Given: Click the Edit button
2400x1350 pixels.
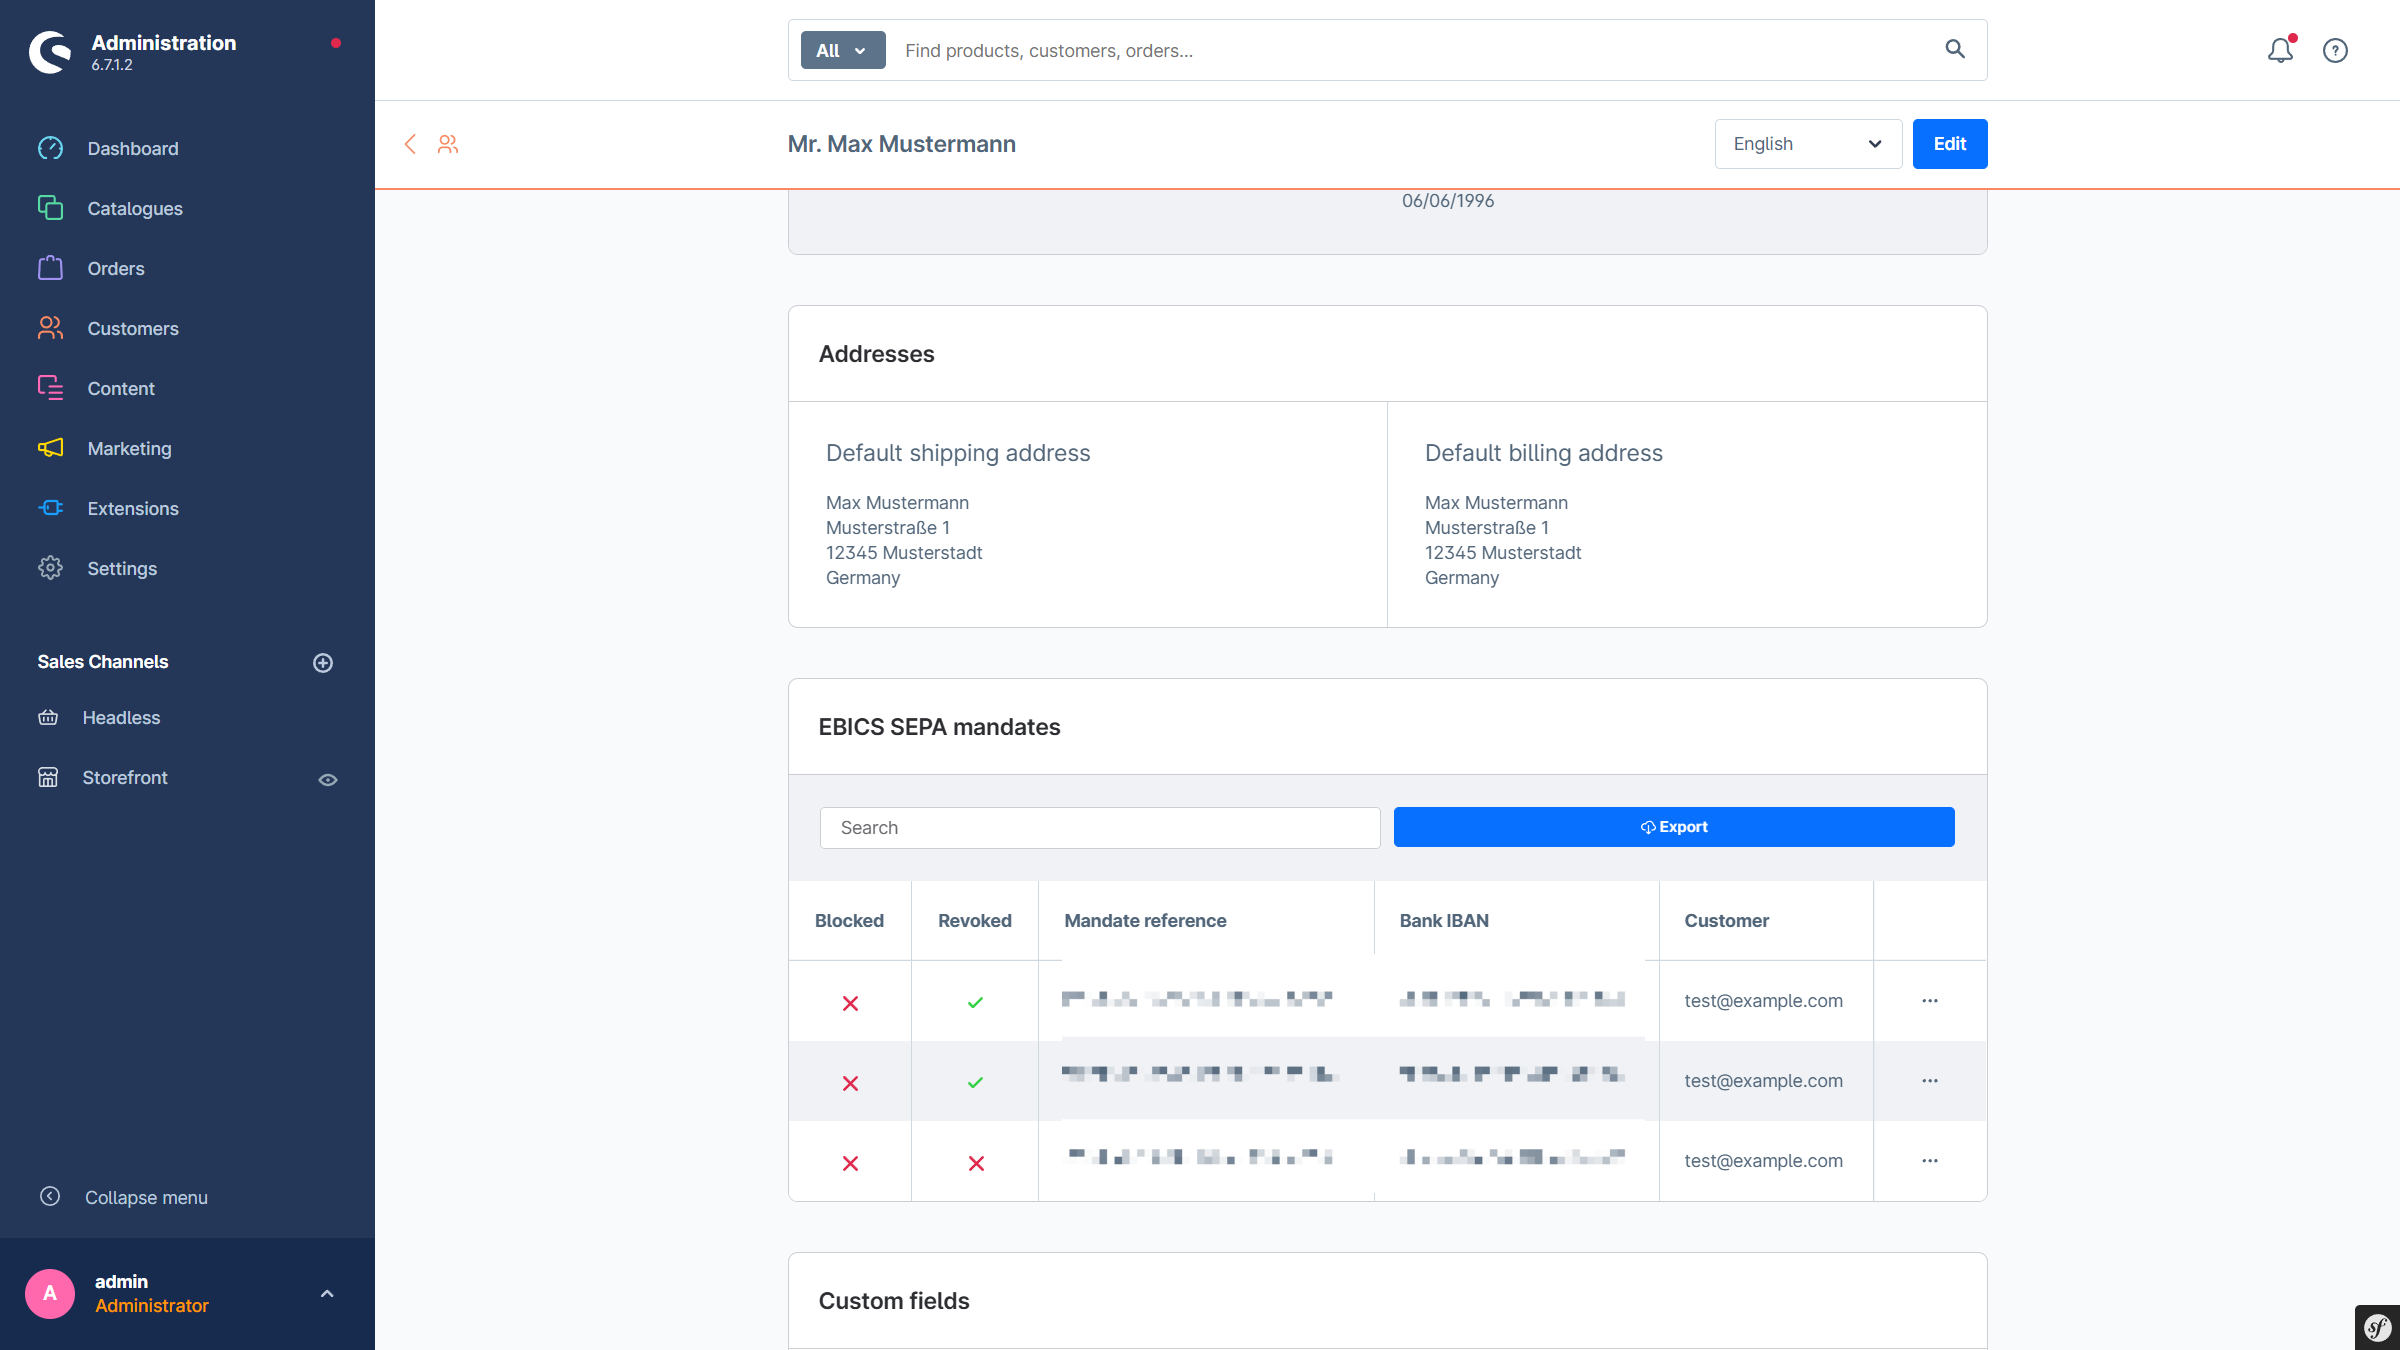Looking at the screenshot, I should coord(1949,144).
